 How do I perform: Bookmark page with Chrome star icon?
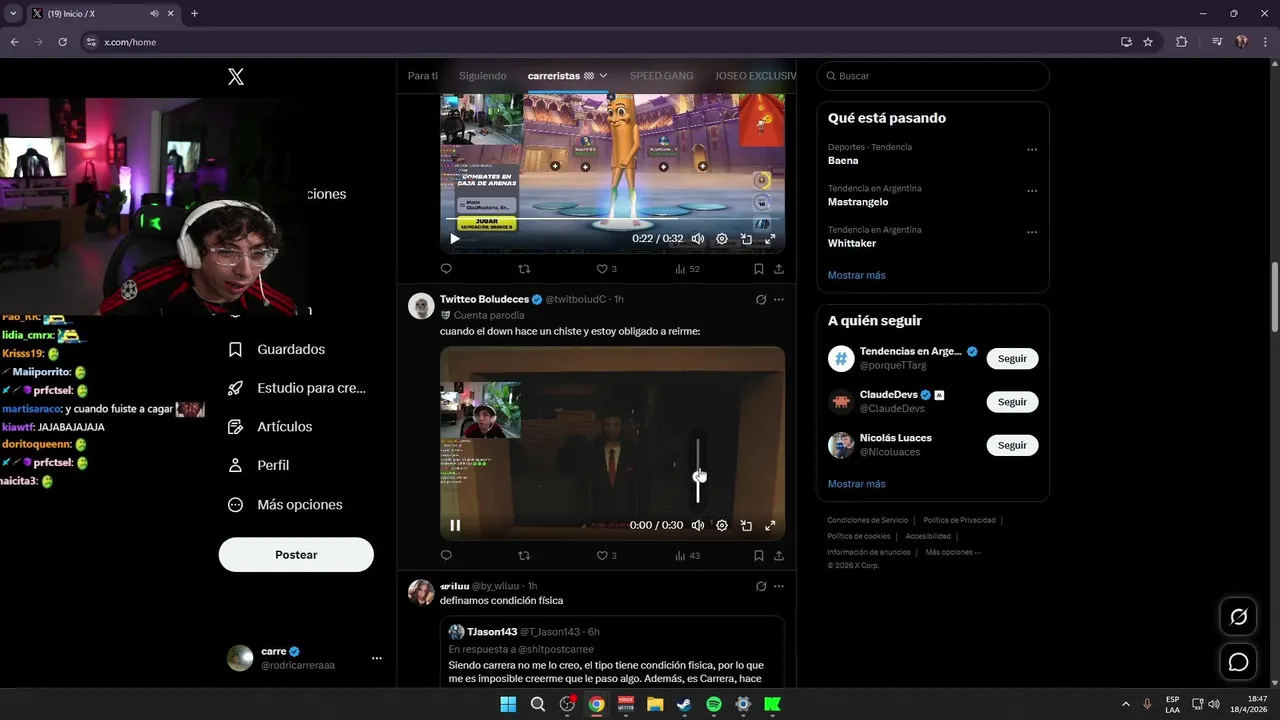pos(1148,42)
